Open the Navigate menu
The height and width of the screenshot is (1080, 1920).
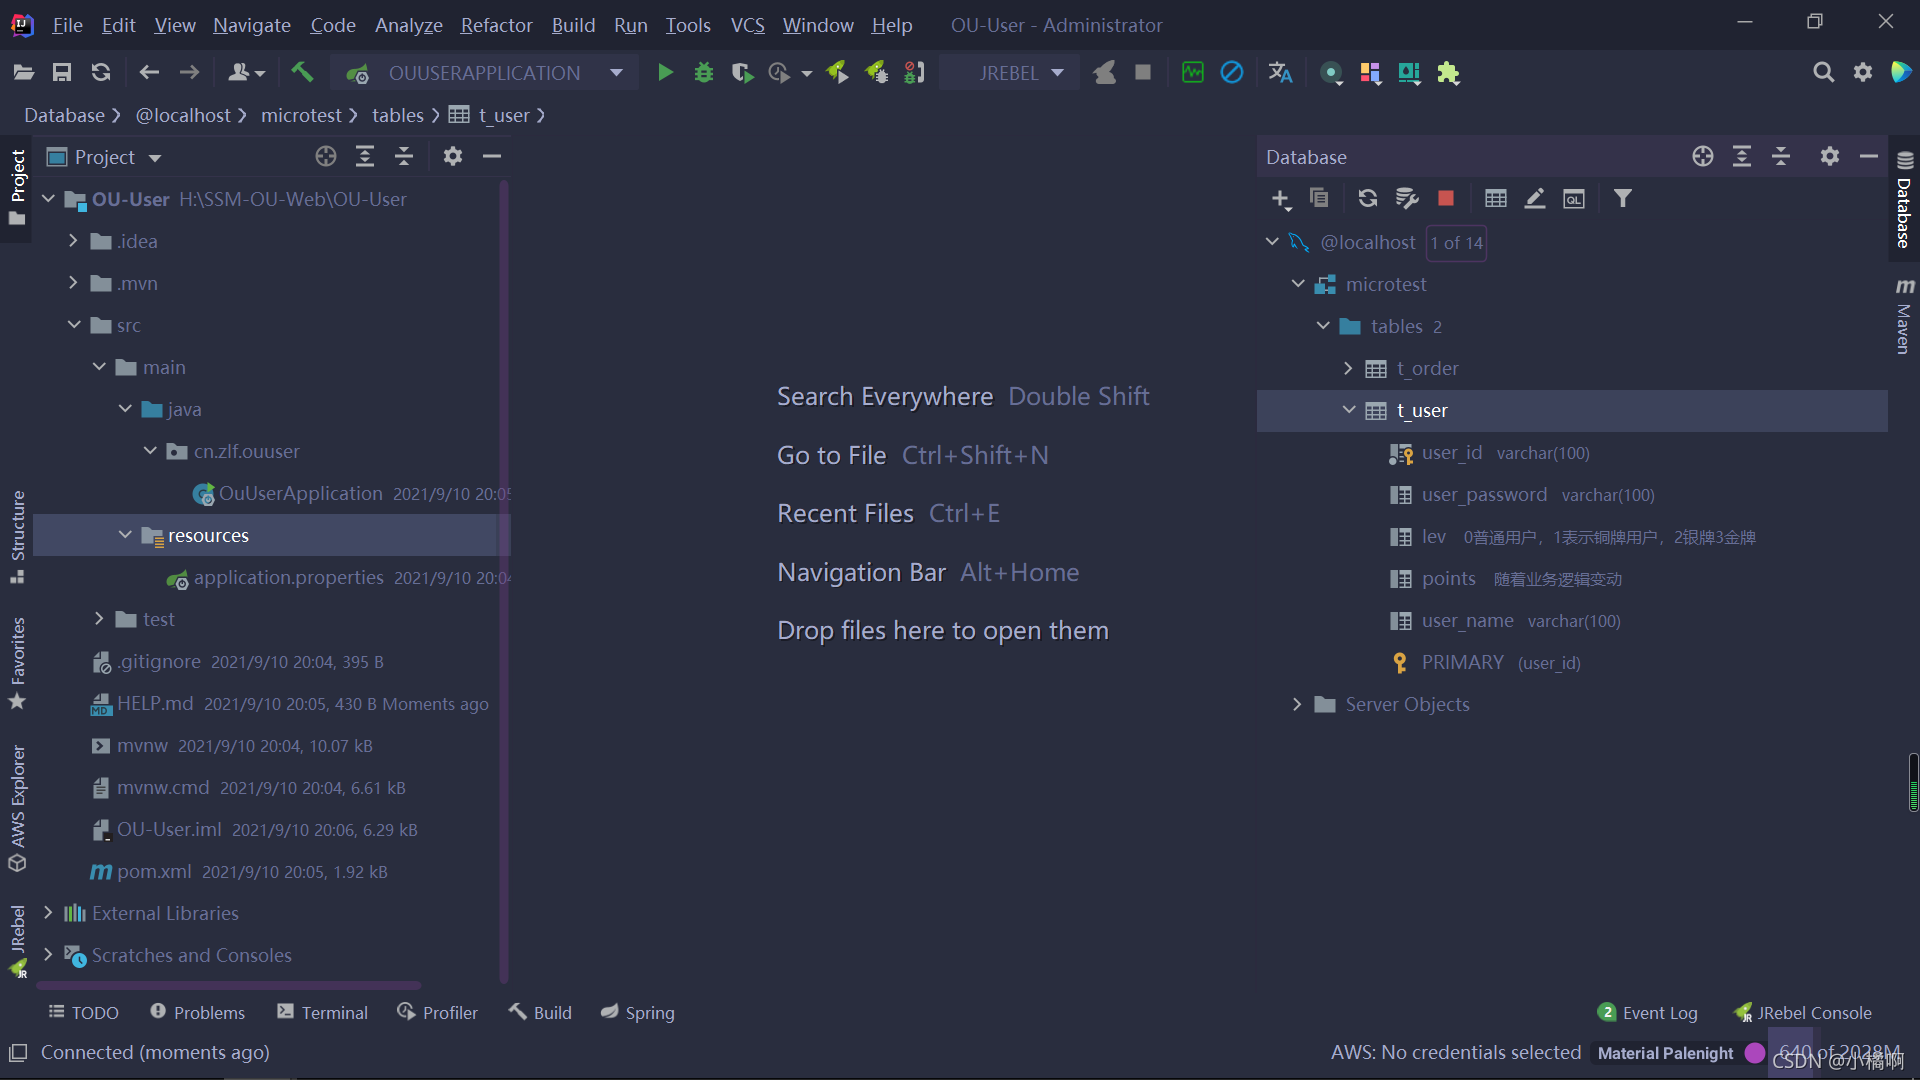[252, 24]
